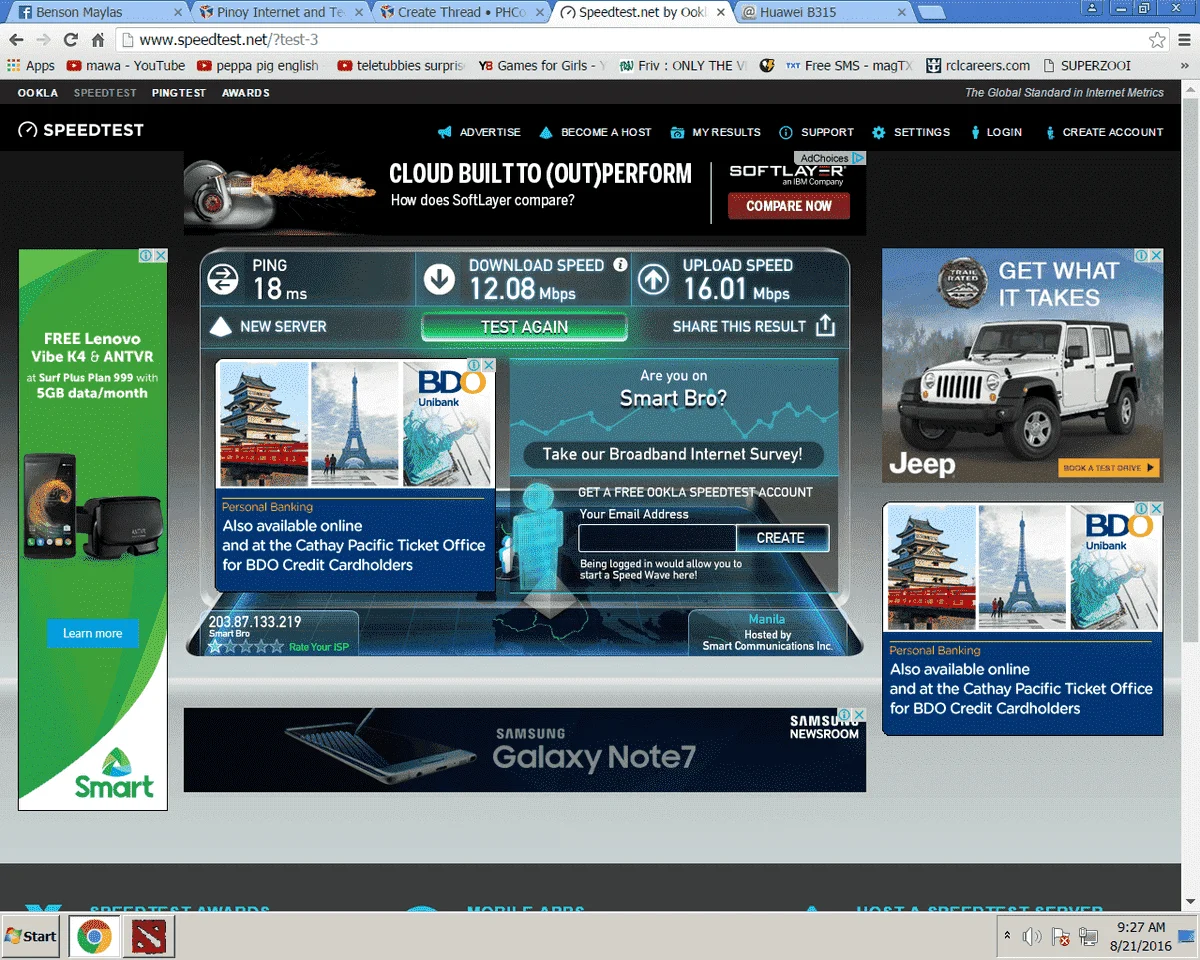Click the ping arrows icon

coord(223,279)
